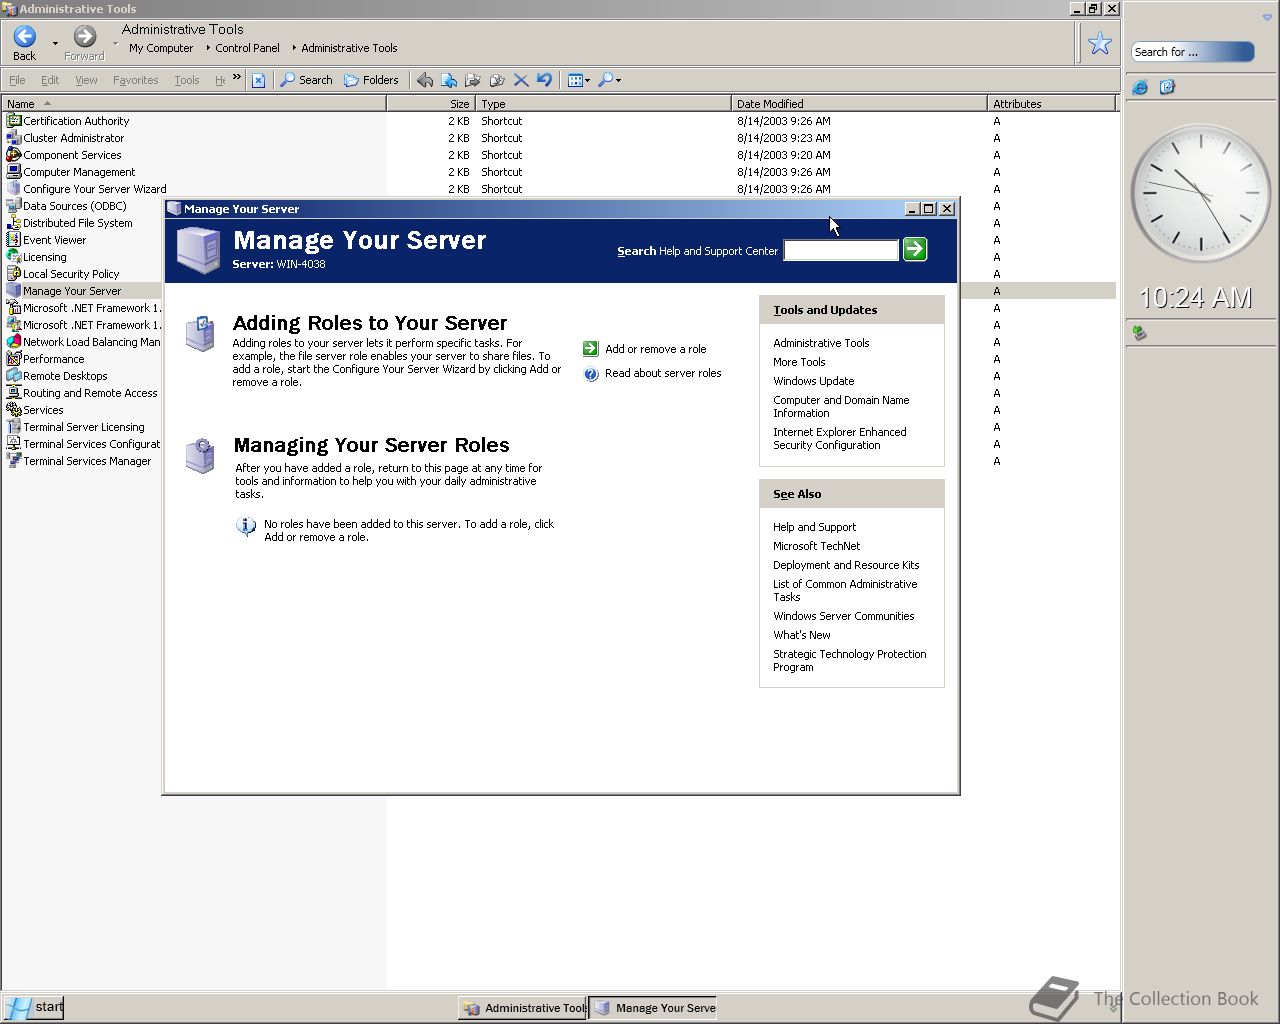Viewport: 1280px width, 1024px height.
Task: Click What's New link
Action: point(801,635)
